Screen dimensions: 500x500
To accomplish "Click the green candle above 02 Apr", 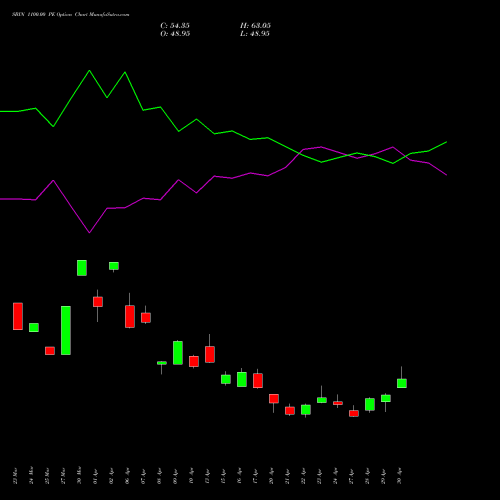I will [114, 266].
